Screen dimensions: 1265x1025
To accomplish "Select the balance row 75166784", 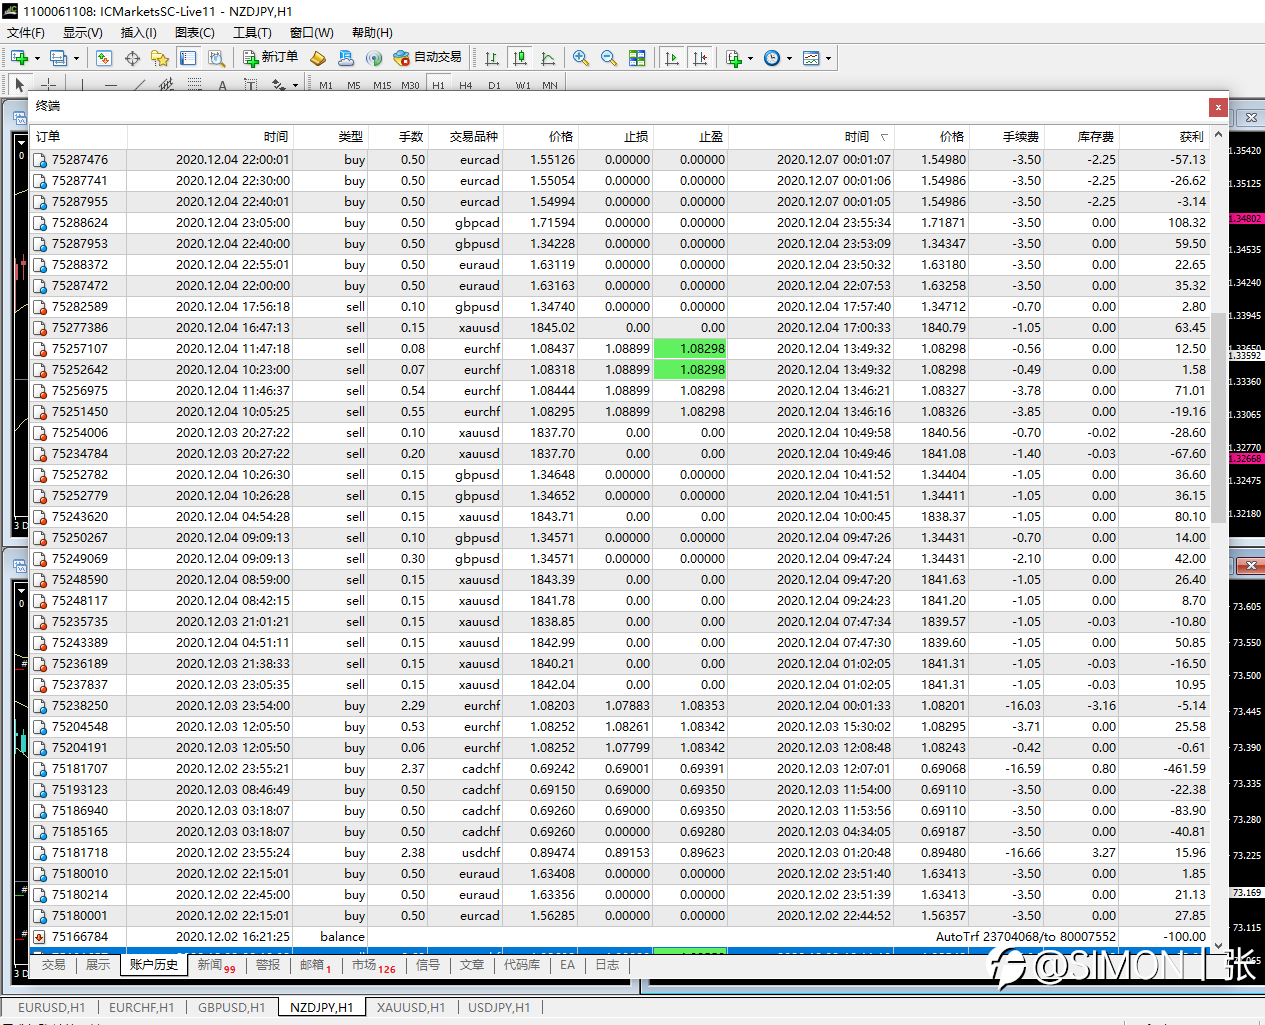I will pyautogui.click(x=620, y=937).
